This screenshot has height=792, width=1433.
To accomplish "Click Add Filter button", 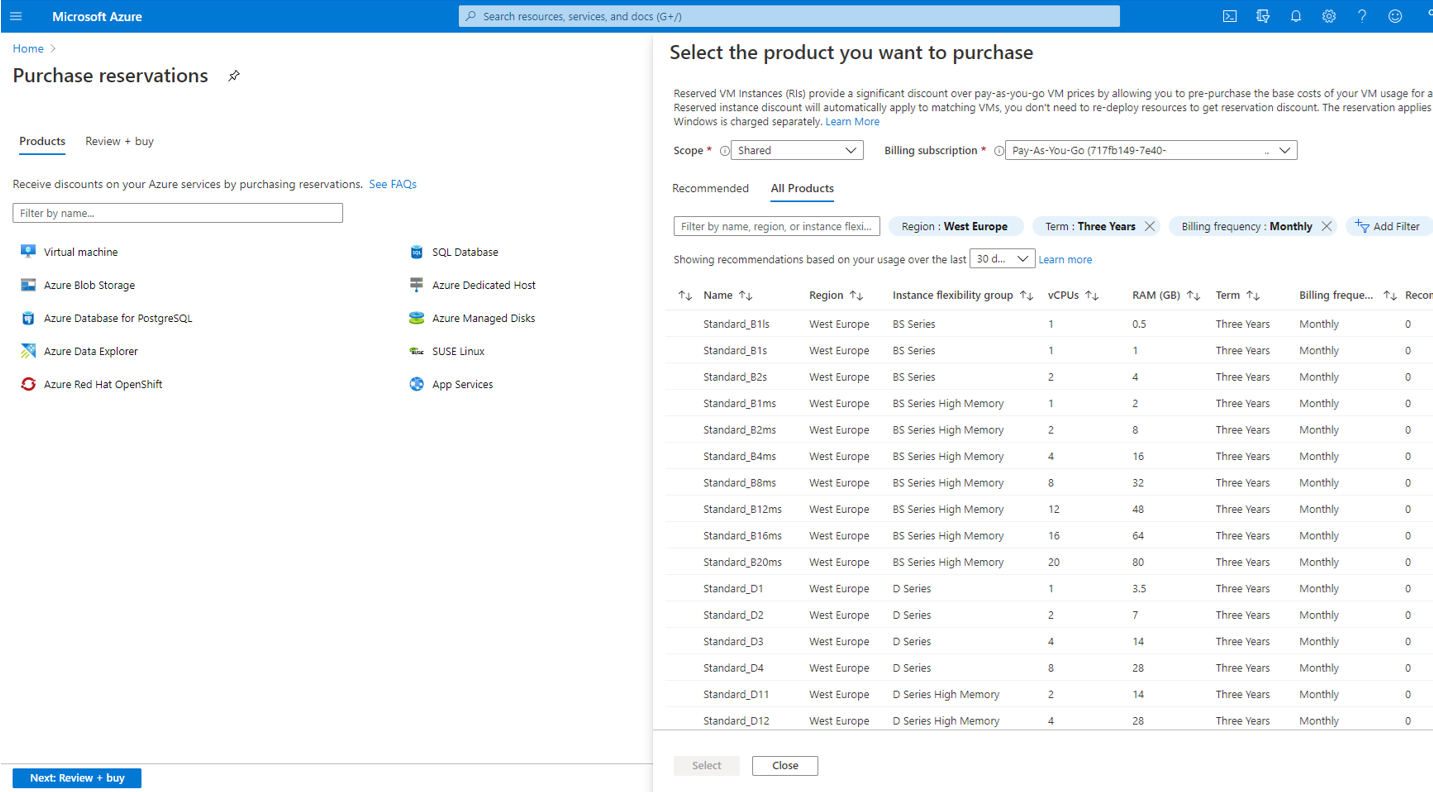I will (x=1389, y=227).
